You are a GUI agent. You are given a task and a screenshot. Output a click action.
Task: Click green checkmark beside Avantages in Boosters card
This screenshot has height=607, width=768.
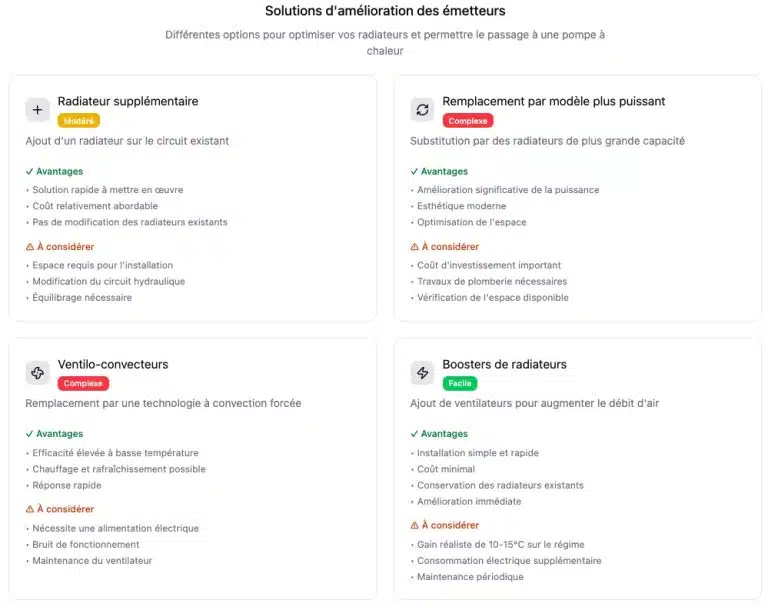point(414,434)
